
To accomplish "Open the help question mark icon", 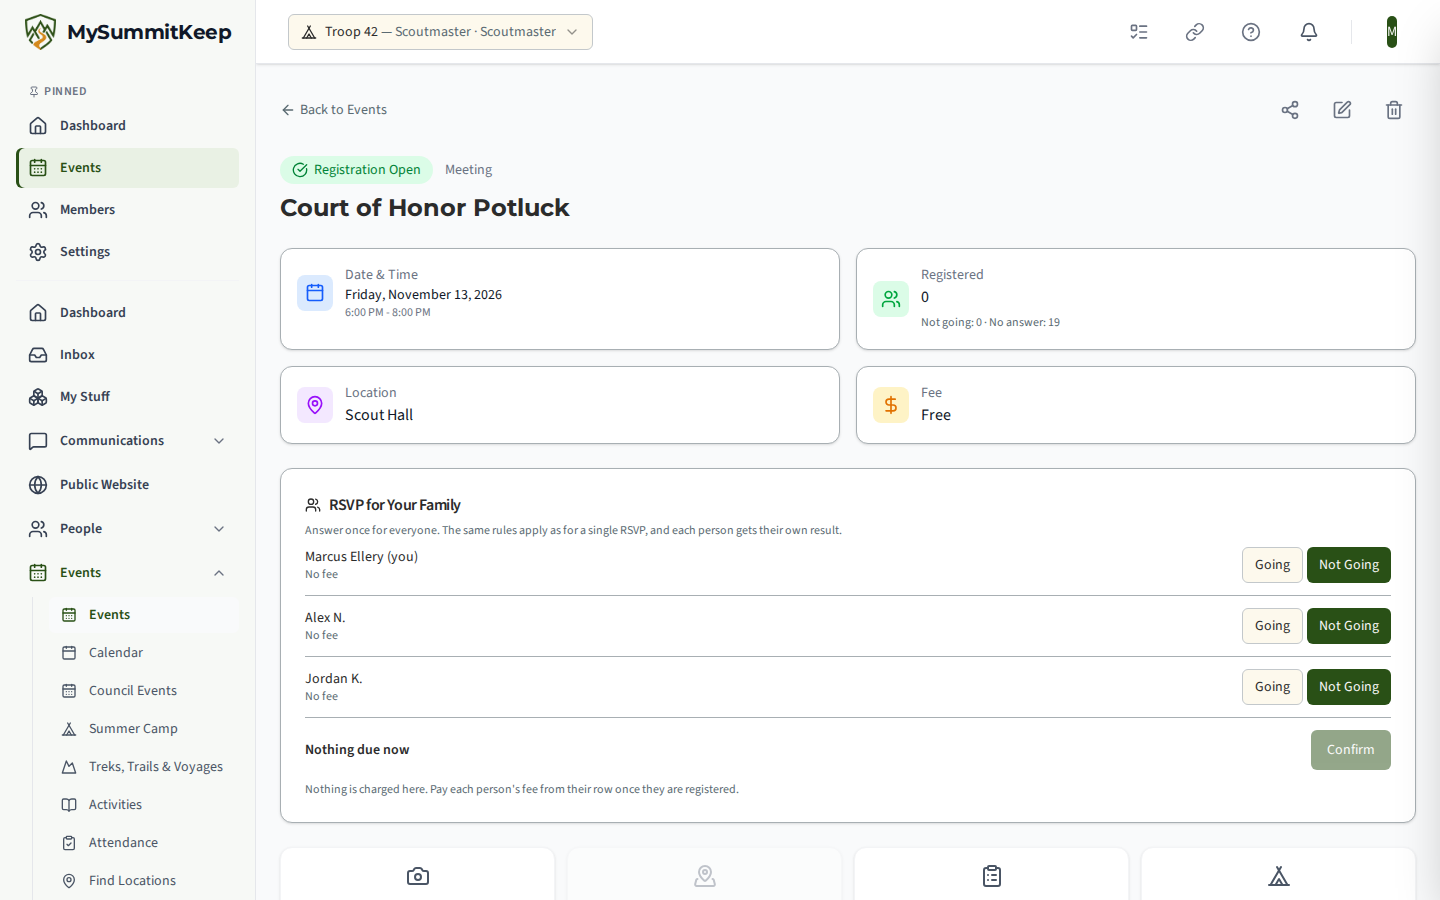I will click(1251, 32).
